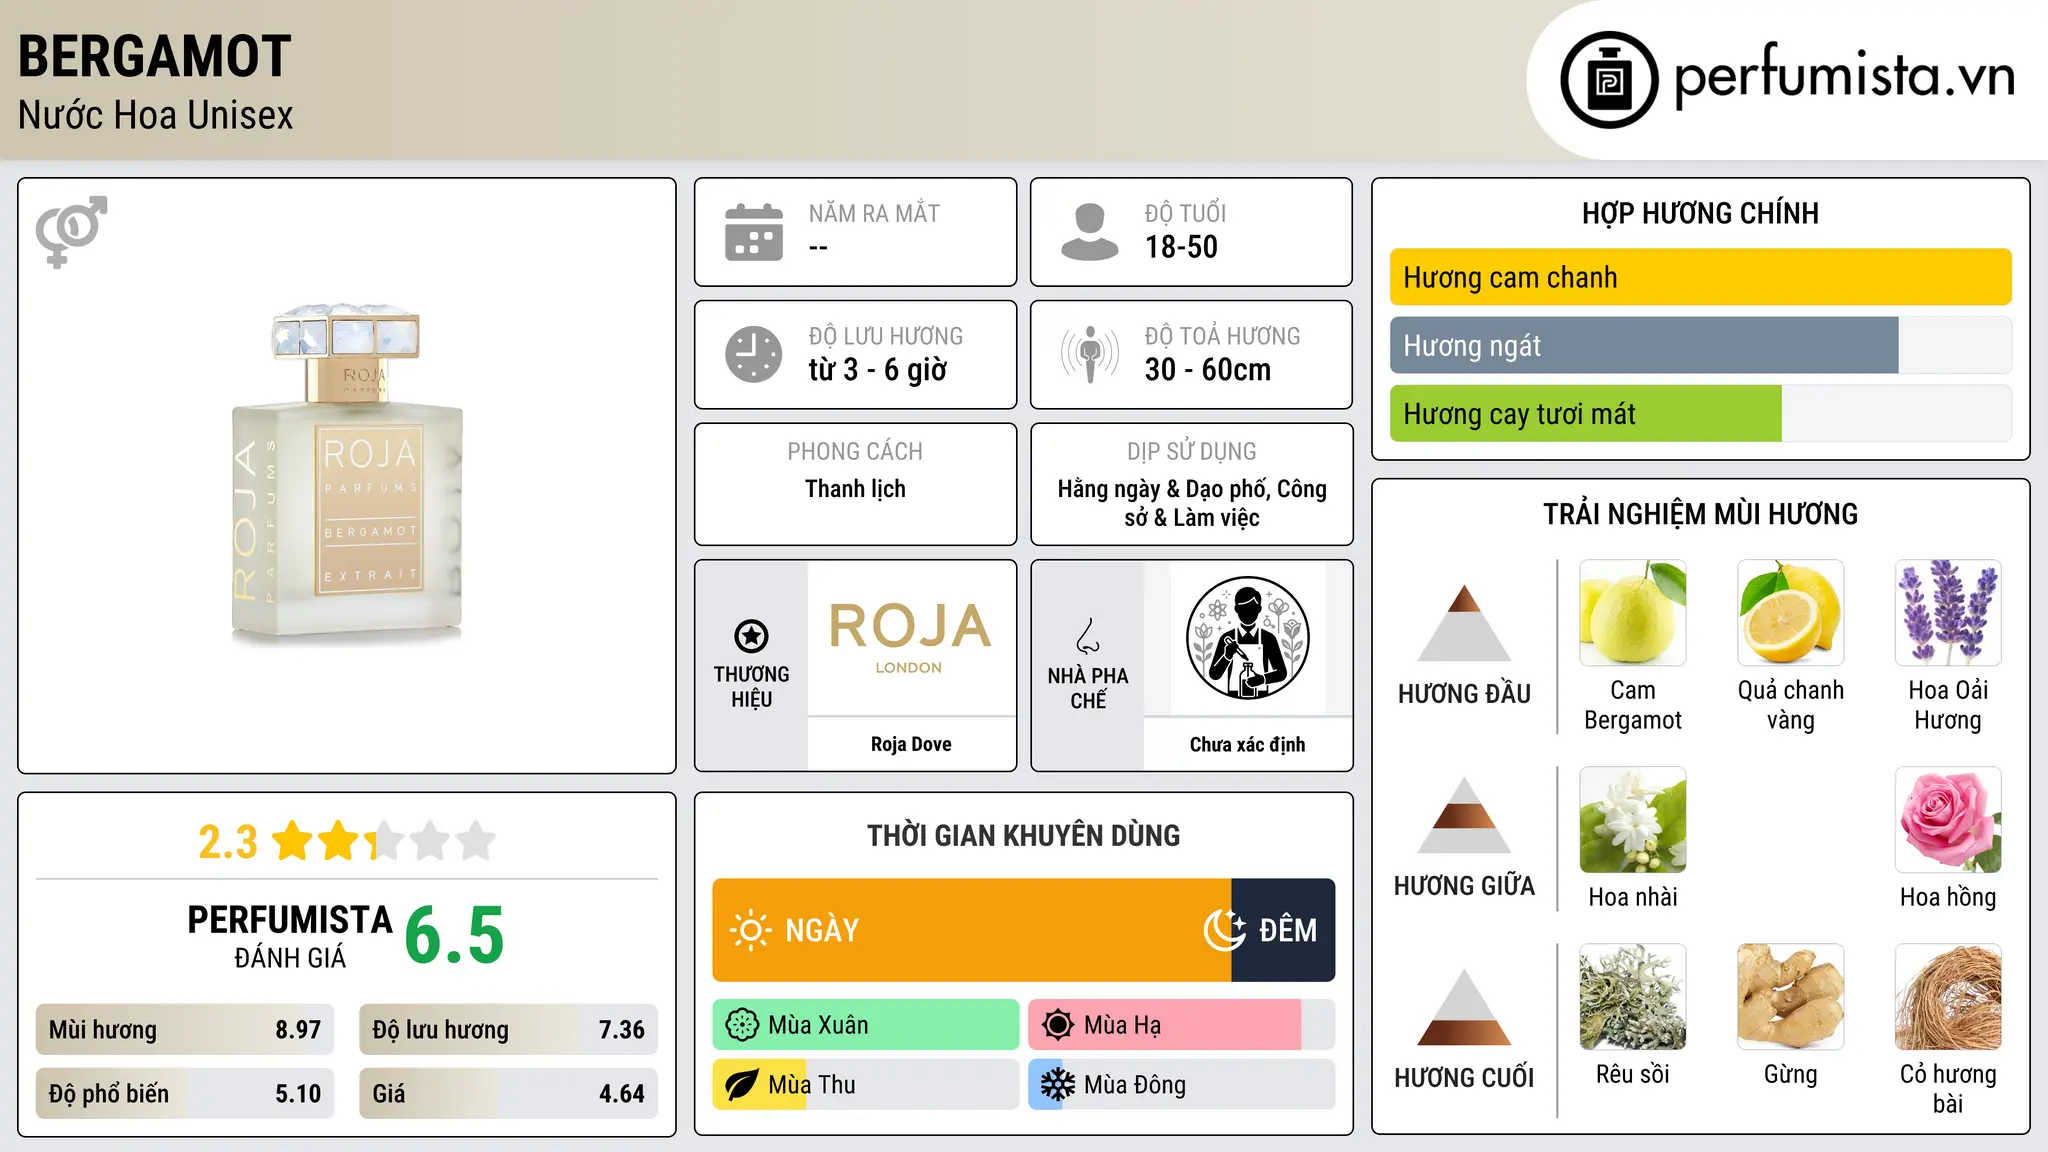
Task: Click the NĂM RA MẮT label
Action: [x=874, y=213]
